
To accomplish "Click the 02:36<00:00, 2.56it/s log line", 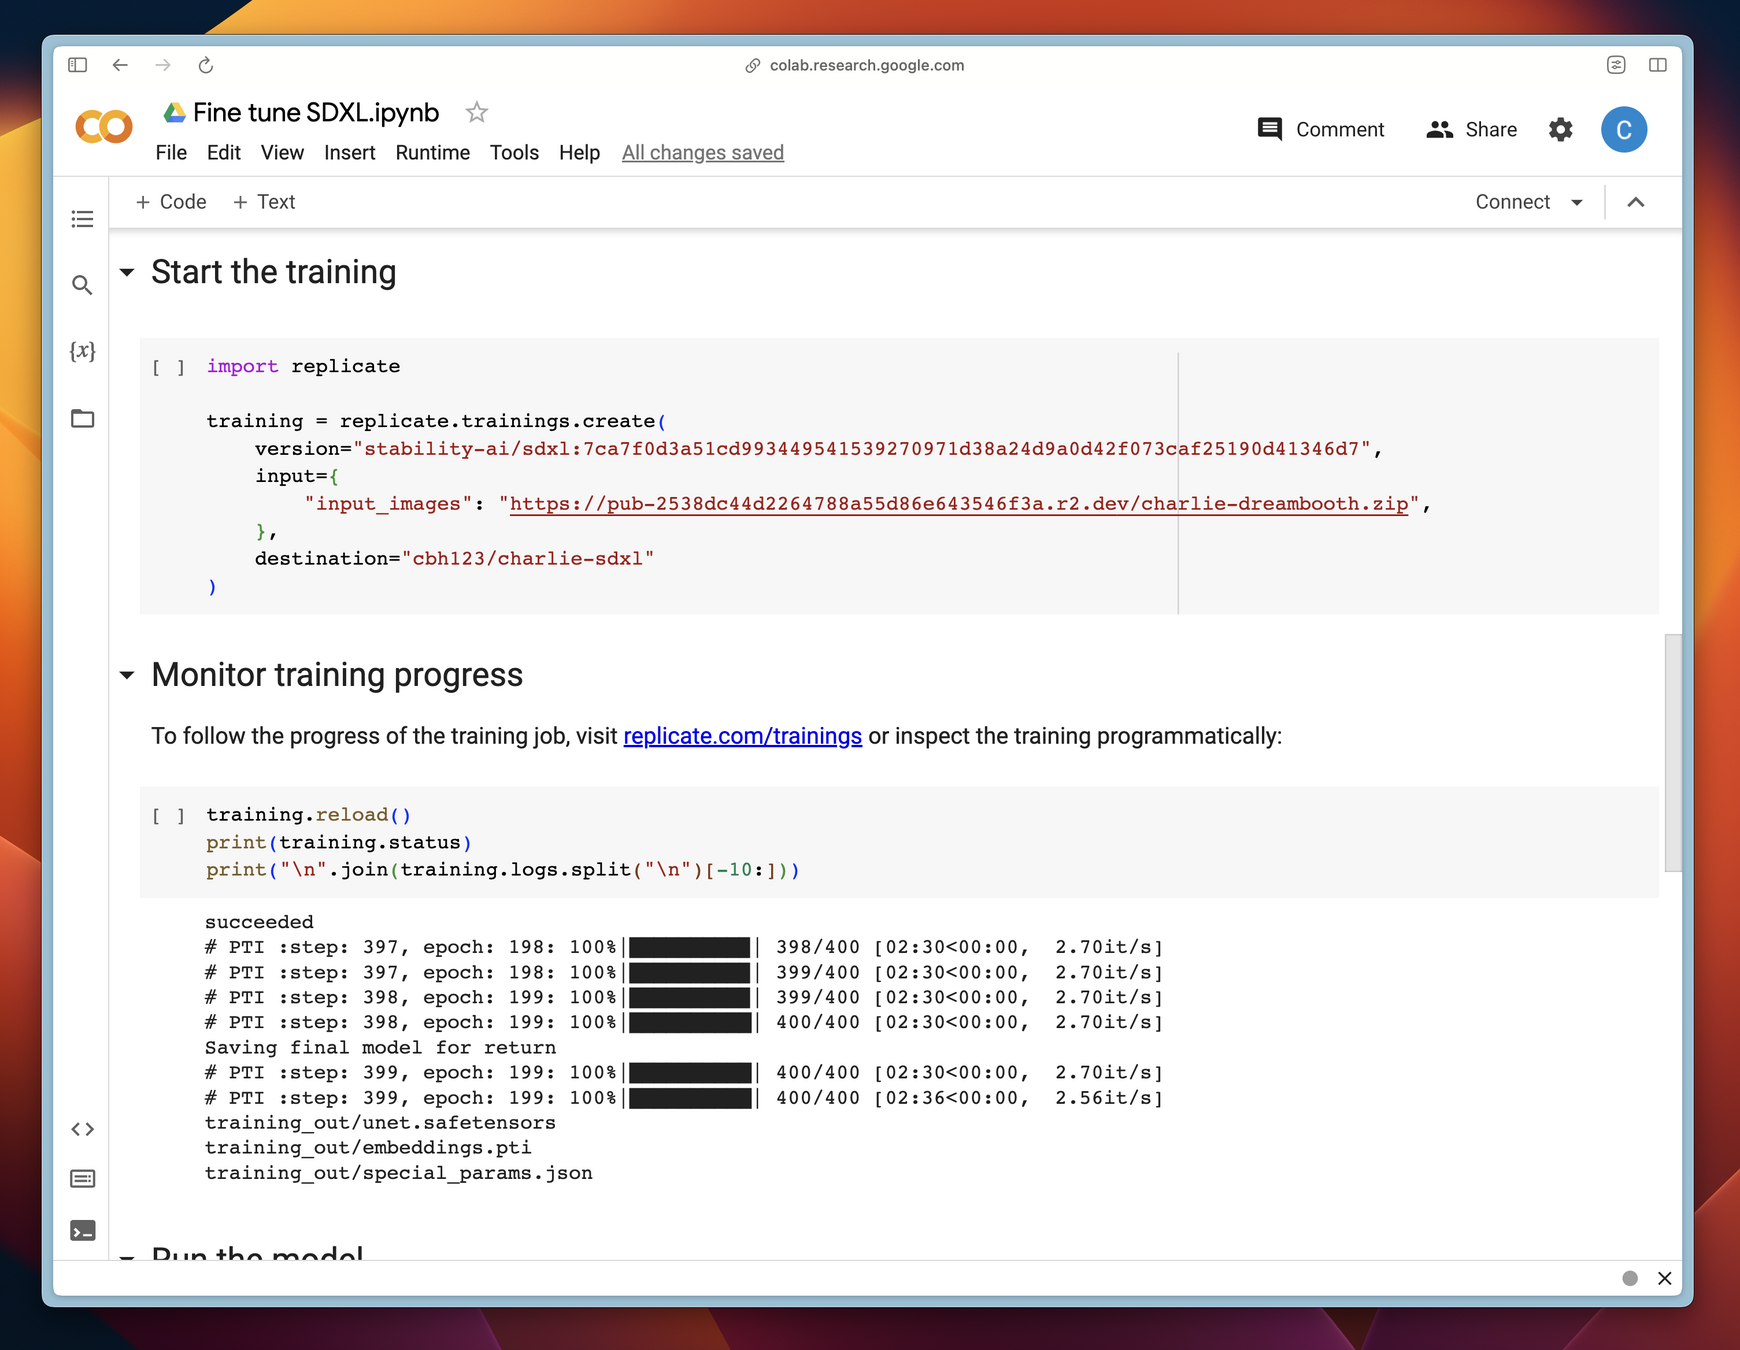I will tap(684, 1098).
